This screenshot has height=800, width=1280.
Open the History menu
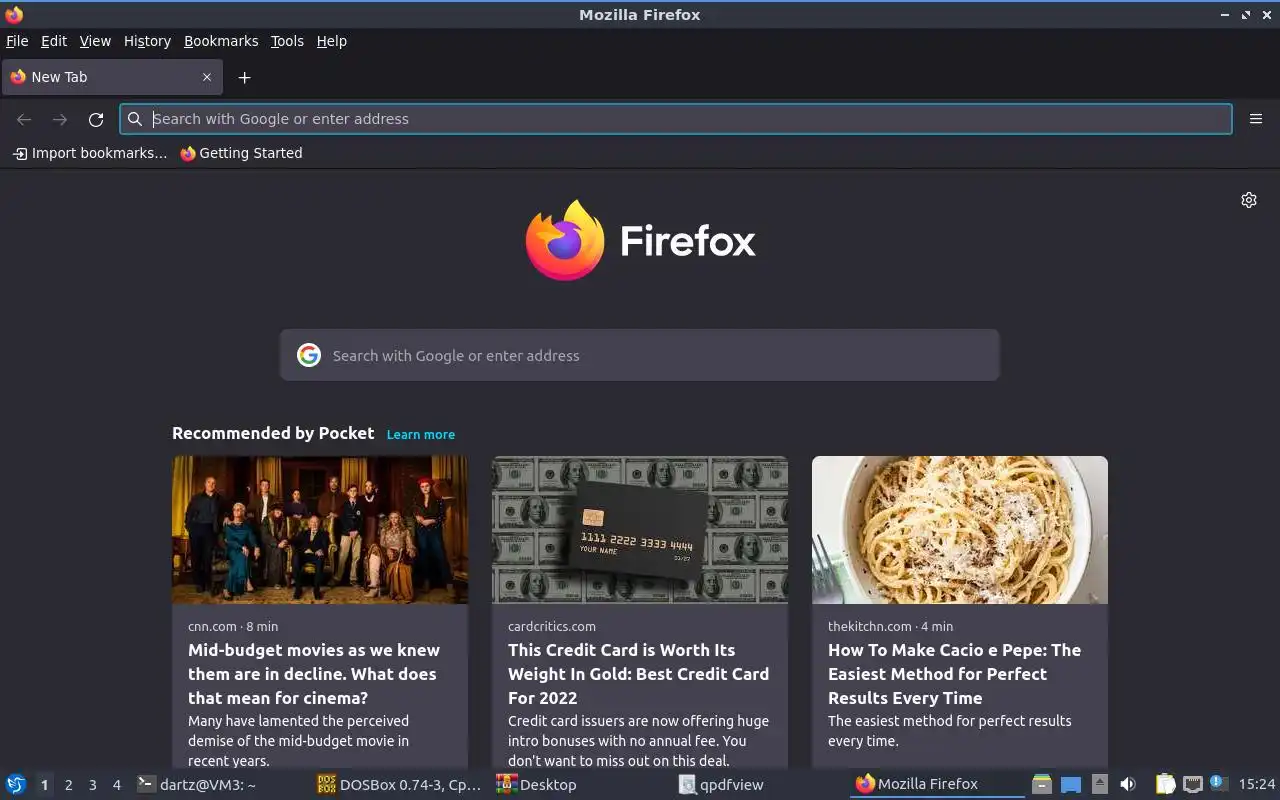tap(147, 41)
